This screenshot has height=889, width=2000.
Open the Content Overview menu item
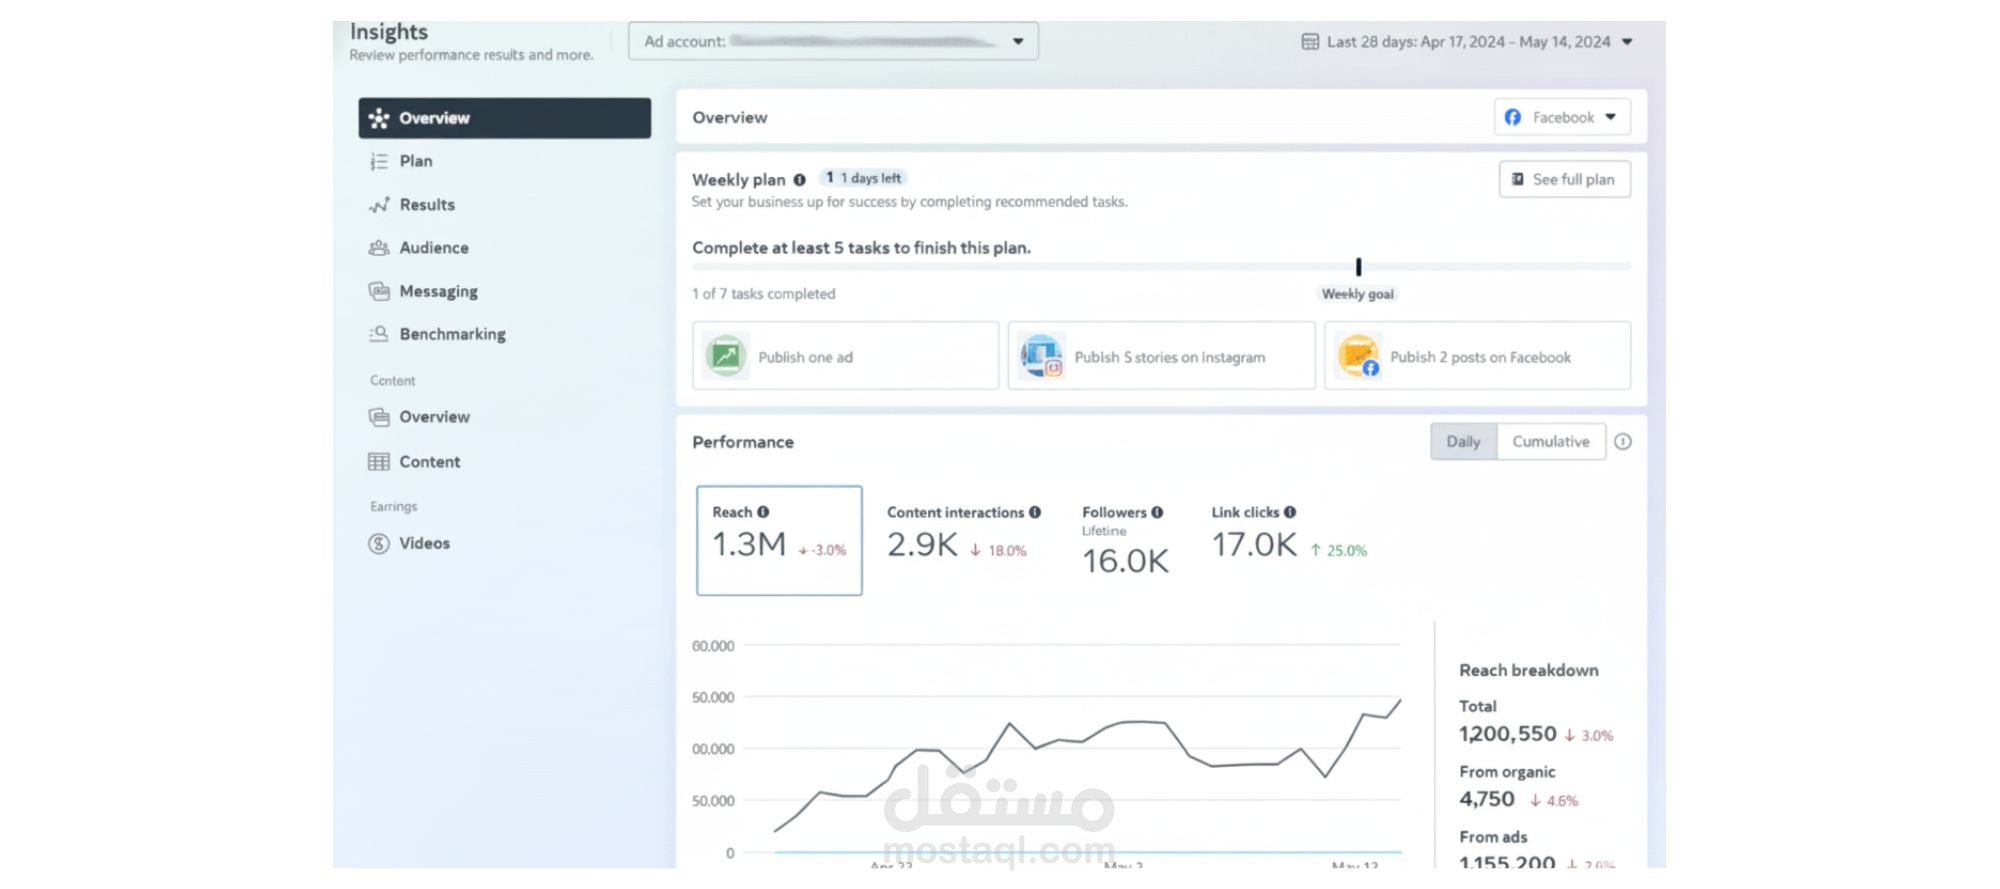[434, 417]
